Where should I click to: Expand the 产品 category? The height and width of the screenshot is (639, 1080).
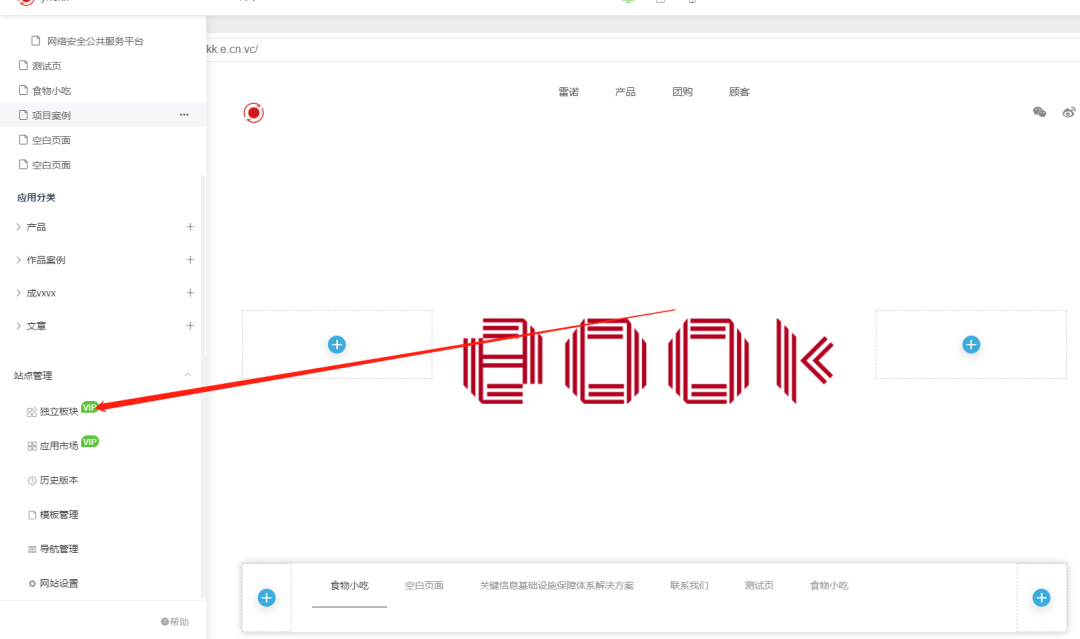18,227
